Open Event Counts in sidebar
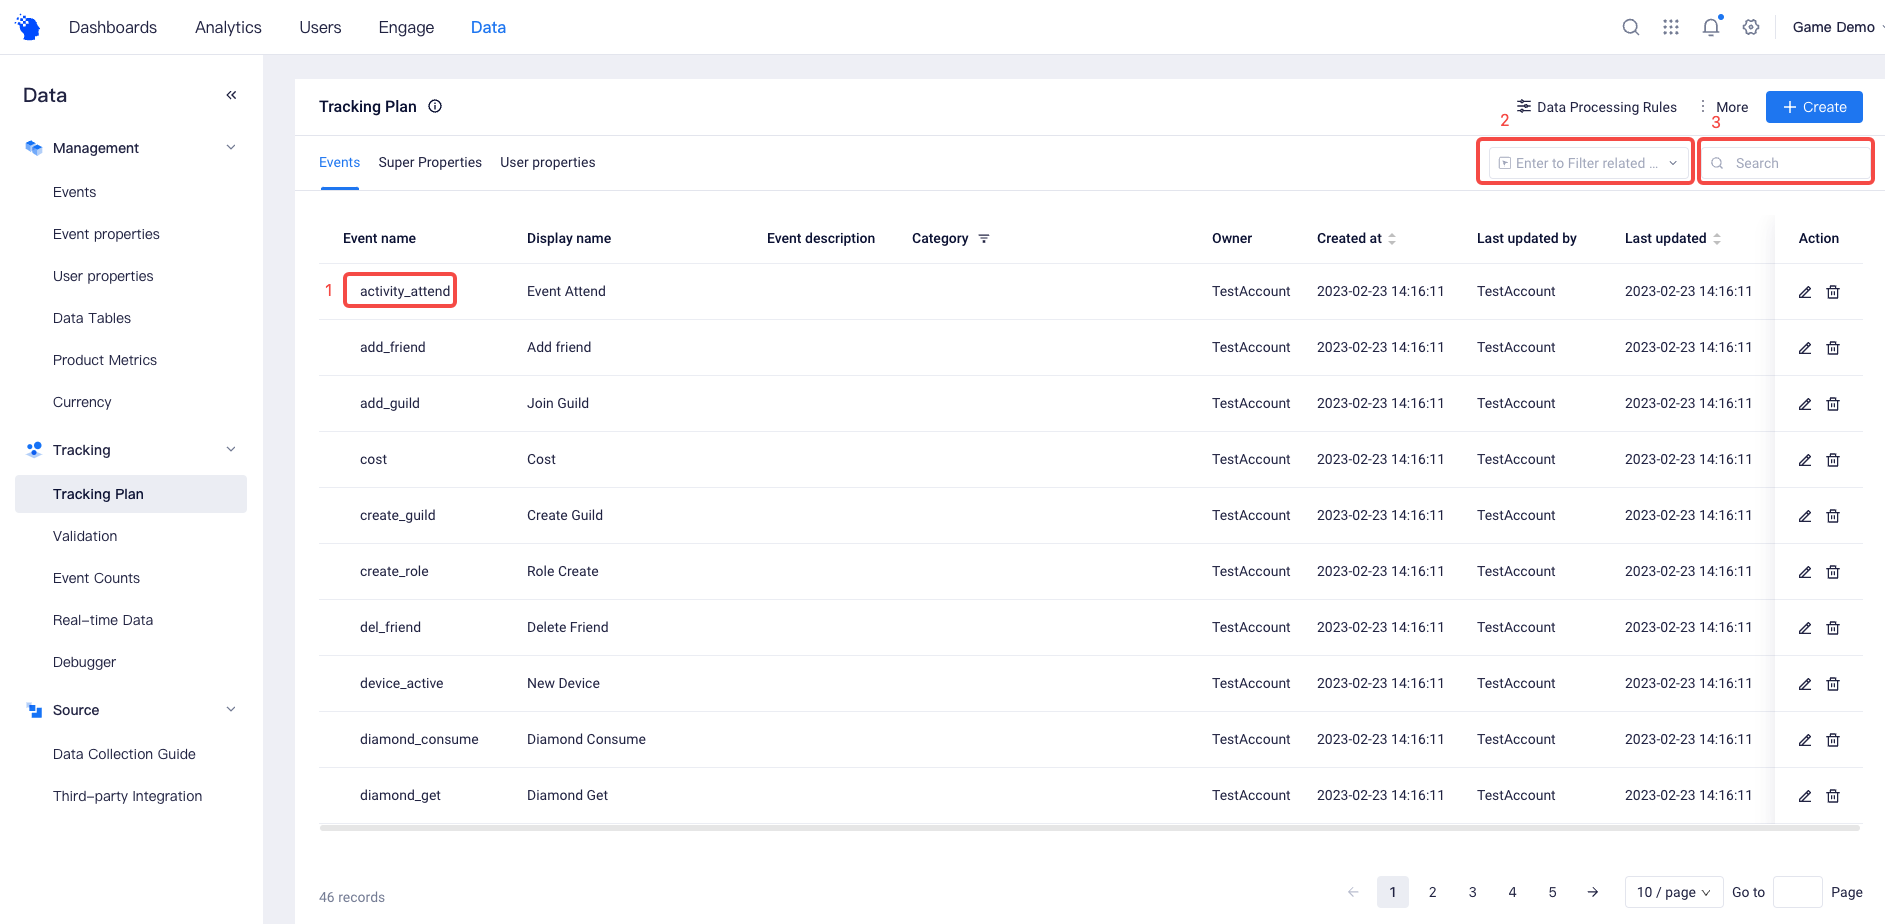 pyautogui.click(x=96, y=578)
